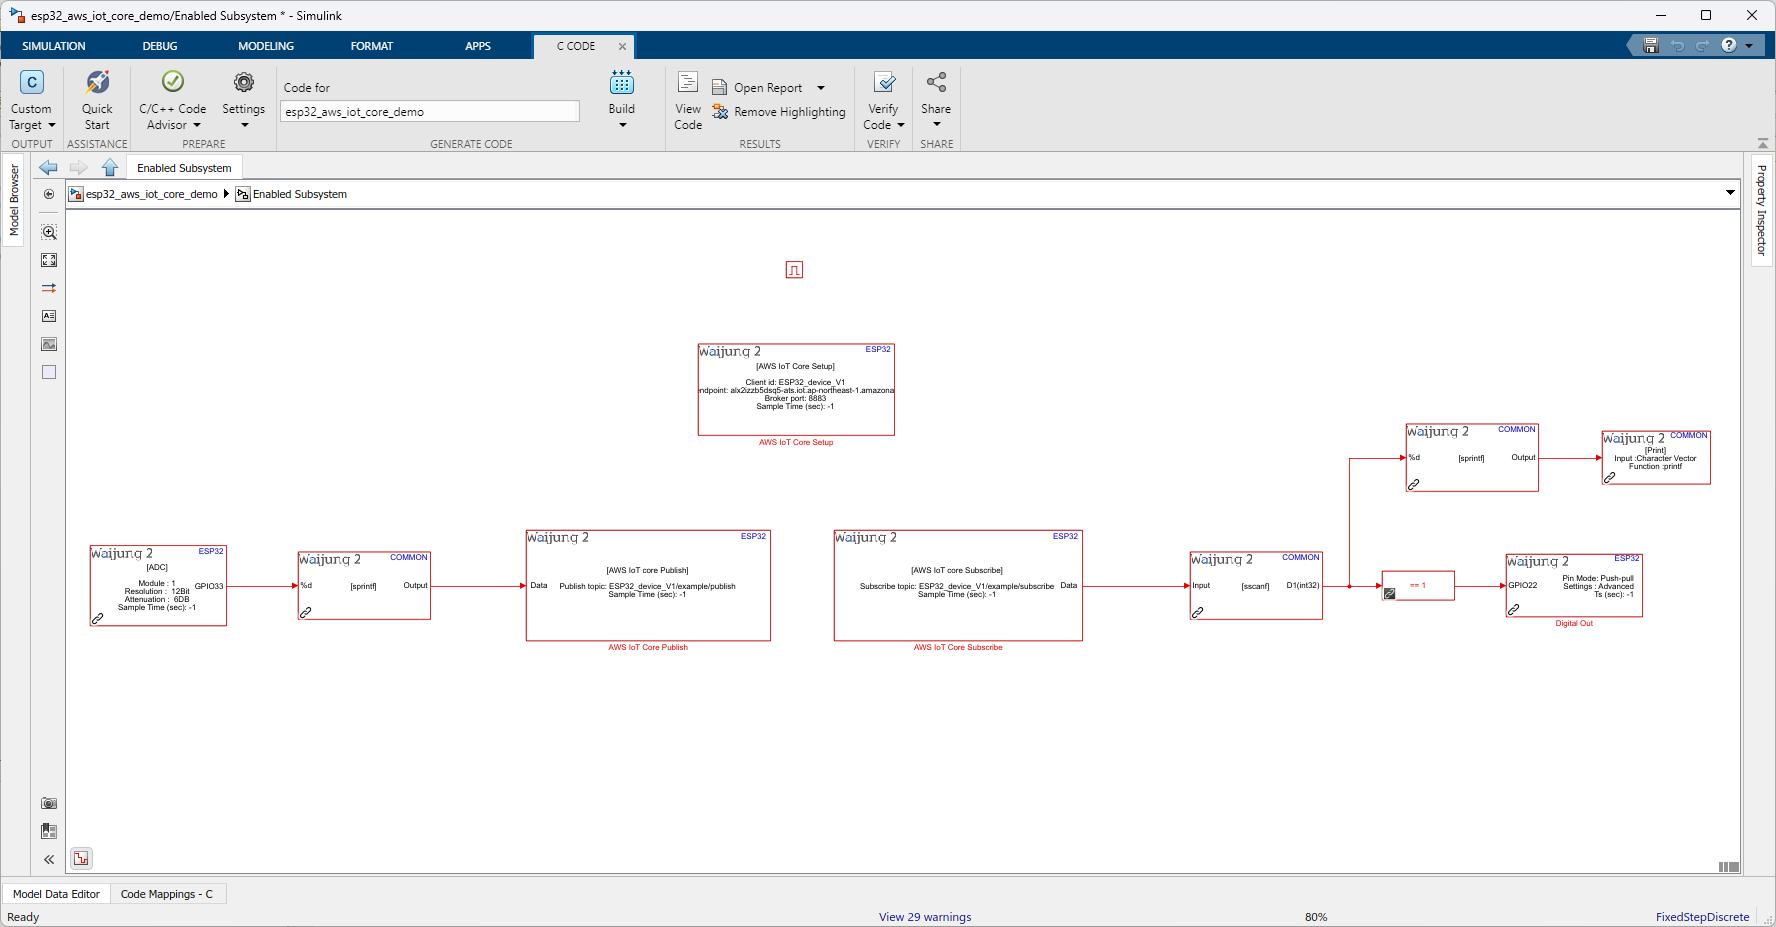The width and height of the screenshot is (1776, 927).
Task: Click the Zoom tool in canvas palette
Action: (49, 232)
